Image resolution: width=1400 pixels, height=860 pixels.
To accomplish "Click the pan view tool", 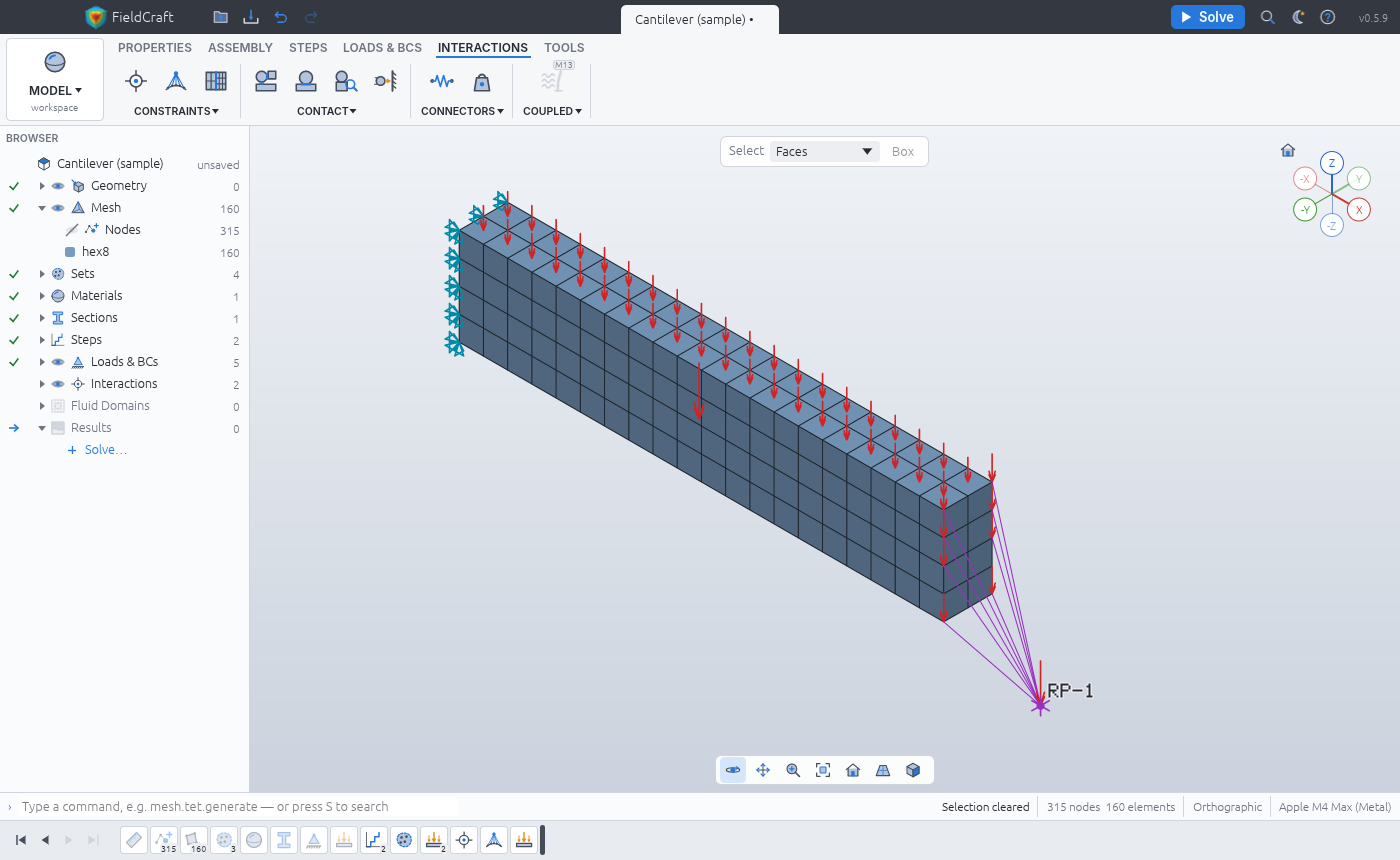I will 763,770.
